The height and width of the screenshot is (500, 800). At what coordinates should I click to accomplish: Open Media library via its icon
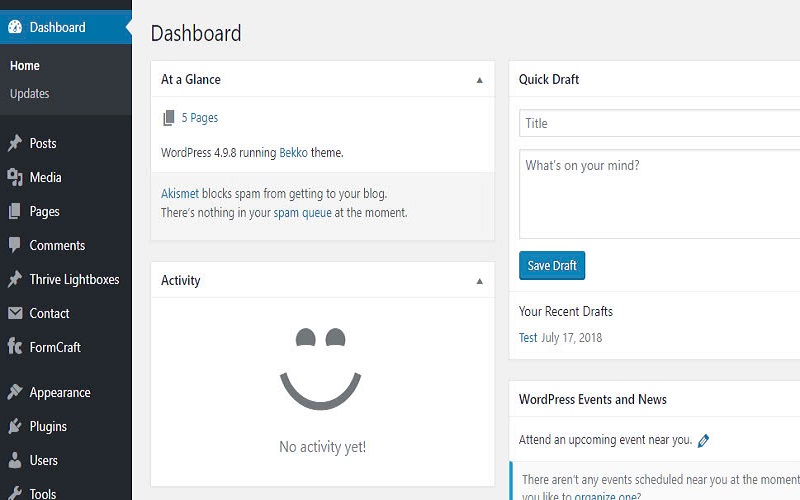(15, 177)
